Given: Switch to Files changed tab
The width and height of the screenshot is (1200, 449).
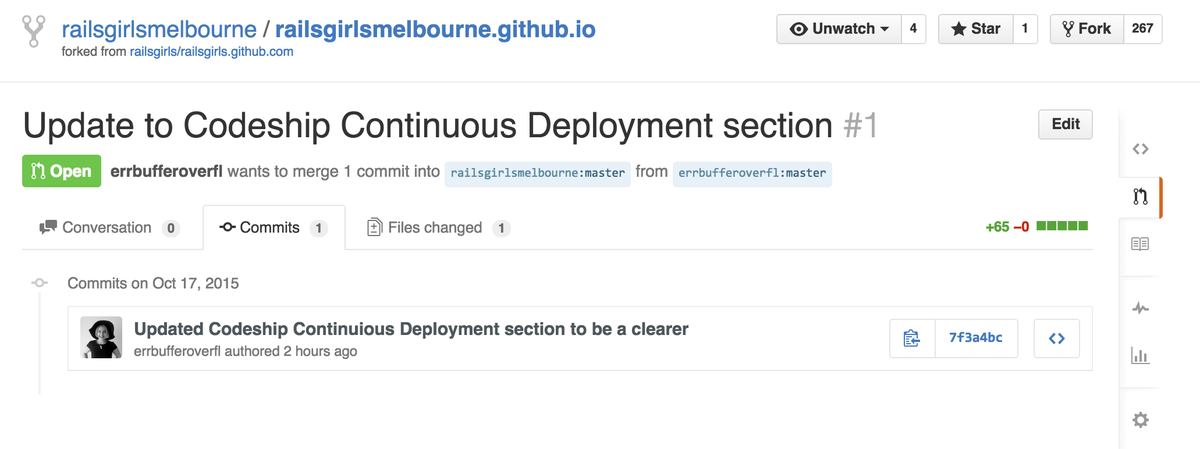Looking at the screenshot, I should pyautogui.click(x=438, y=228).
